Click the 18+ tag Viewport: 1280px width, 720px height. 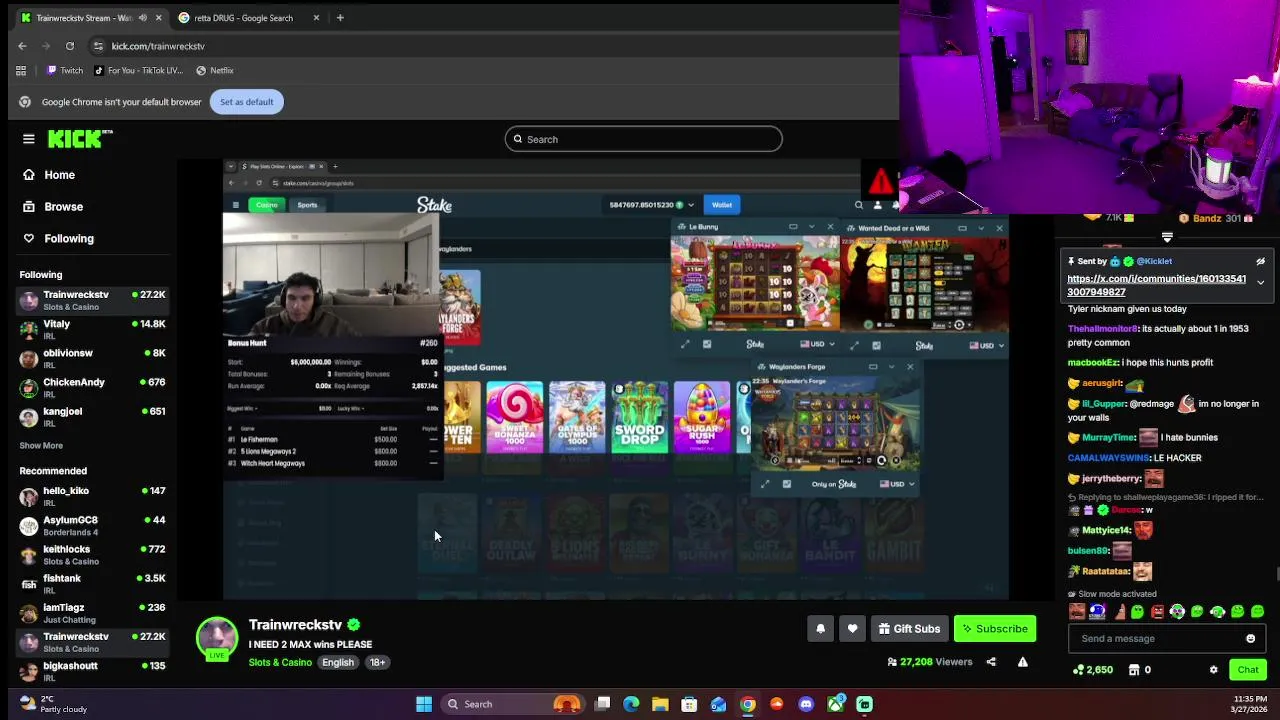[x=377, y=663]
